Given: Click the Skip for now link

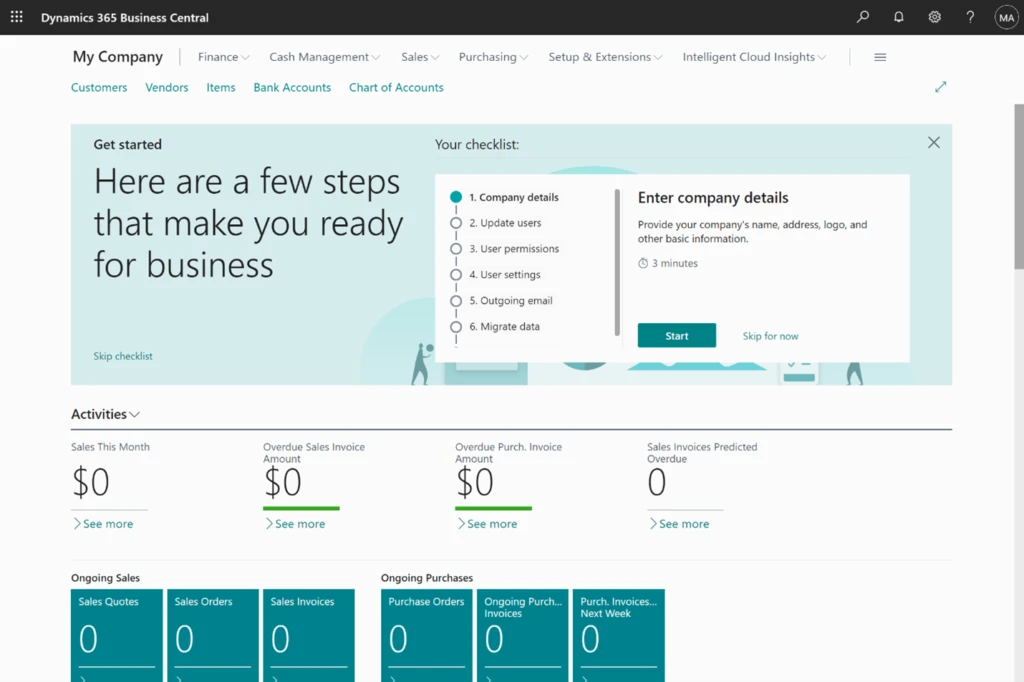Looking at the screenshot, I should point(770,336).
